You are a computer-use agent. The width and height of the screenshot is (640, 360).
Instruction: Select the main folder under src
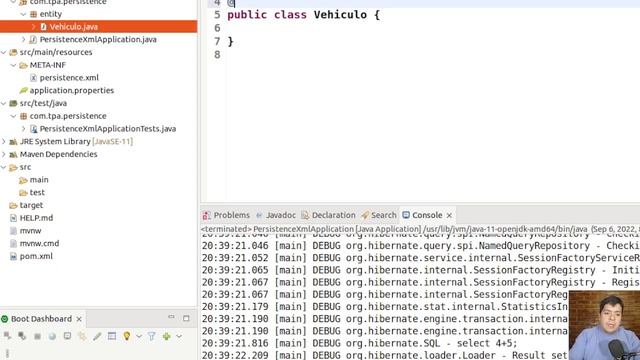coord(39,180)
